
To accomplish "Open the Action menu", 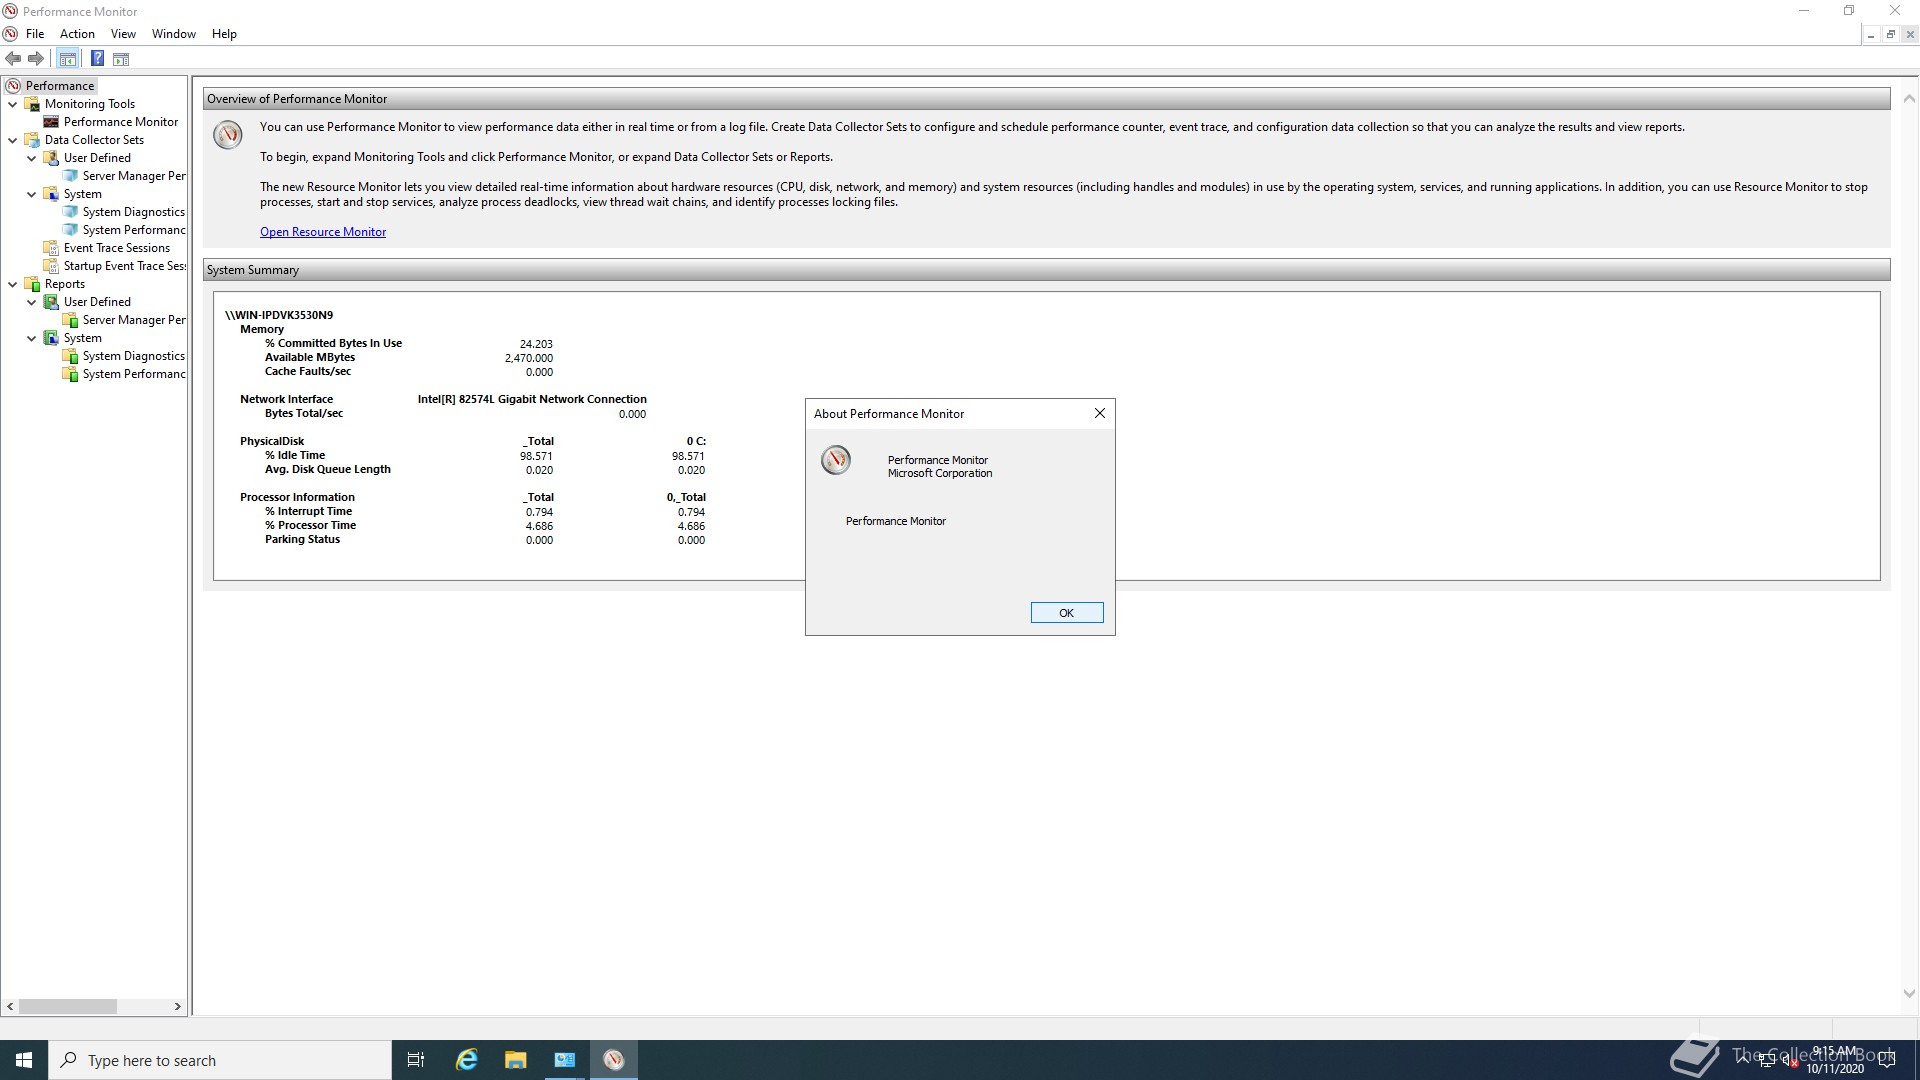I will click(77, 34).
